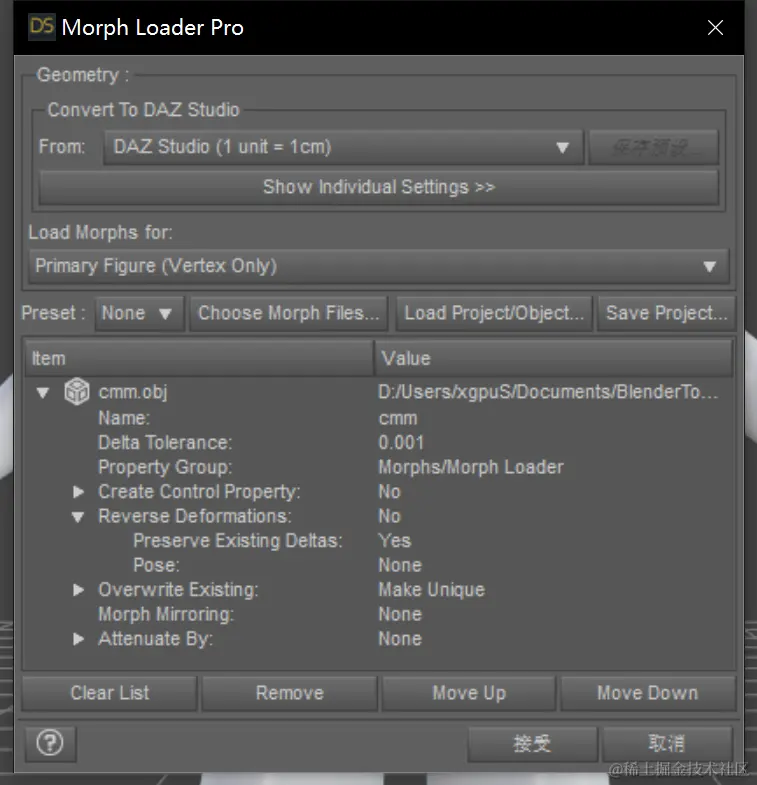Select the Property Group row label
The image size is (757, 785).
165,468
